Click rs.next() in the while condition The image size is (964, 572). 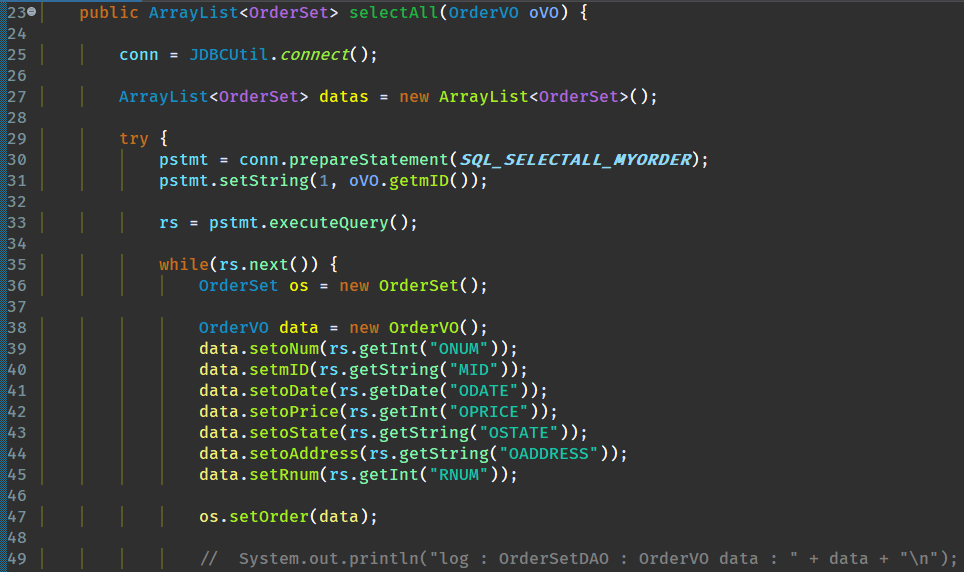(264, 264)
